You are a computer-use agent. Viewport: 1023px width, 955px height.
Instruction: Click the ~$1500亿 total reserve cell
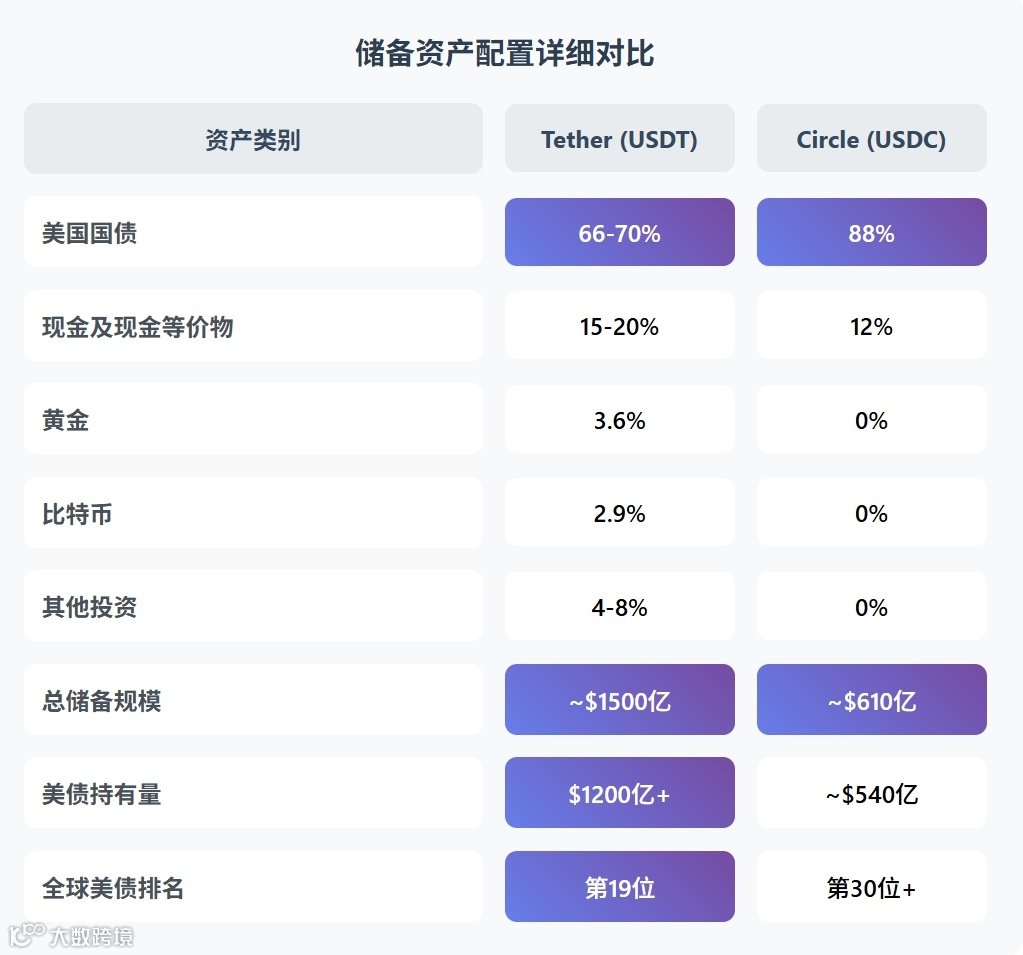click(619, 701)
